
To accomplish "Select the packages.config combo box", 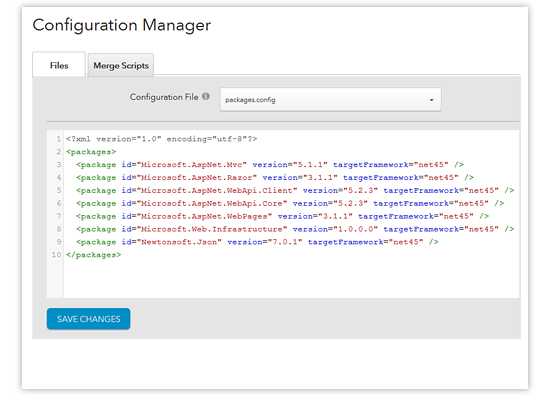I will [330, 100].
